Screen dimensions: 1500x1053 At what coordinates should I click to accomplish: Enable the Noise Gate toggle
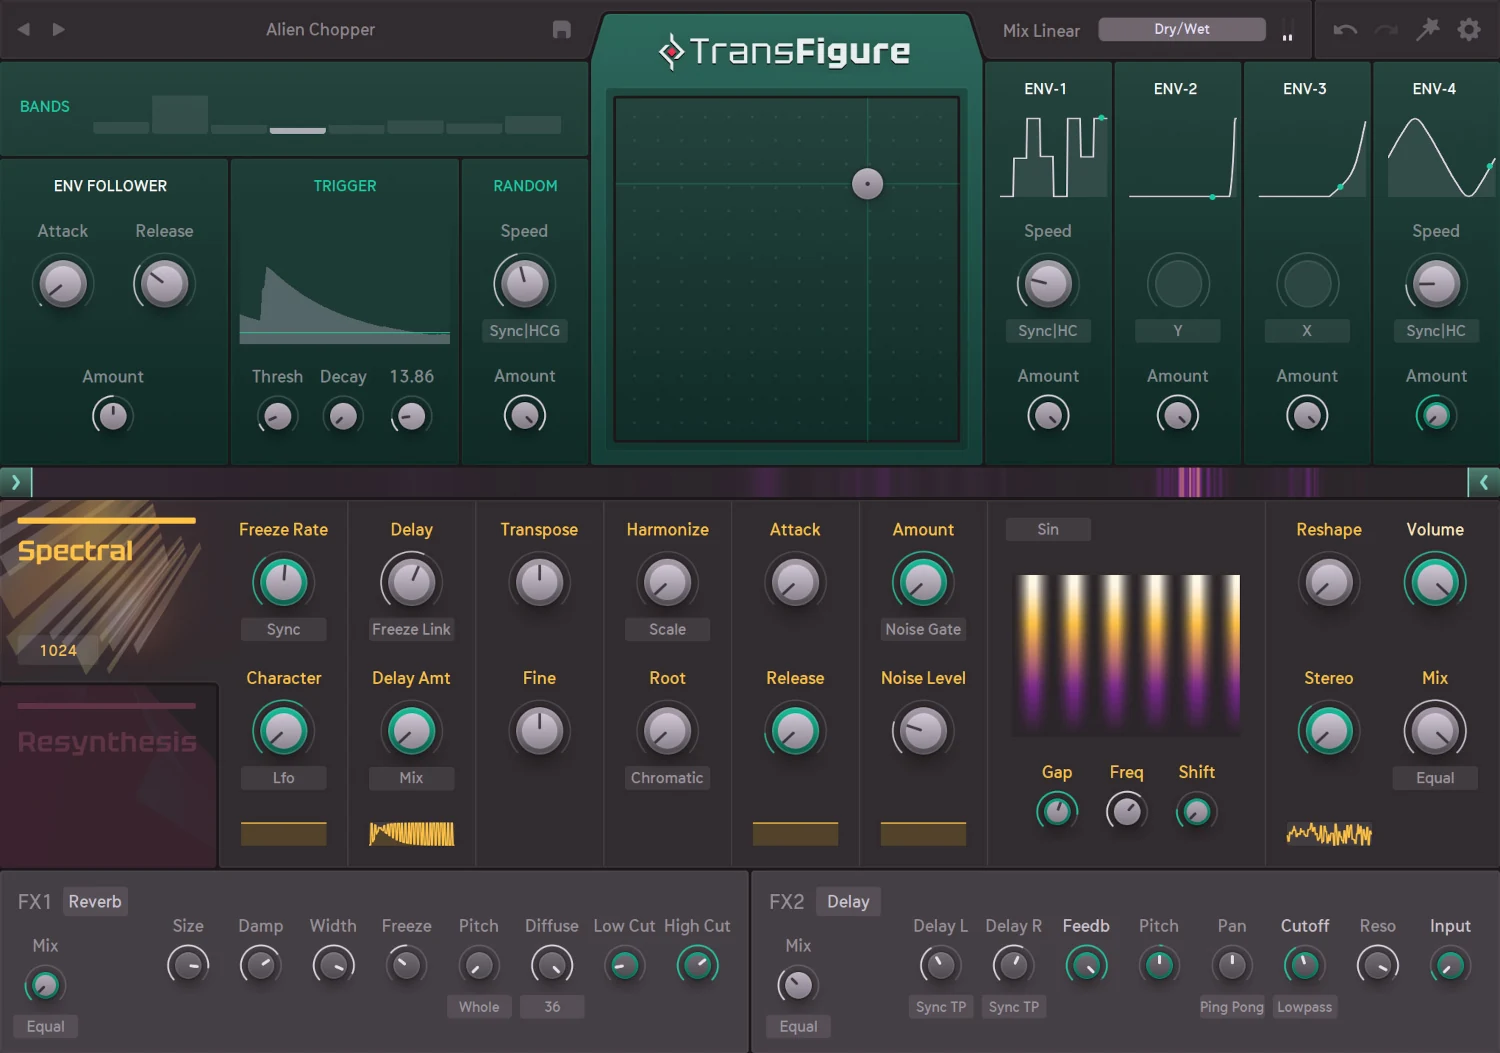922,629
